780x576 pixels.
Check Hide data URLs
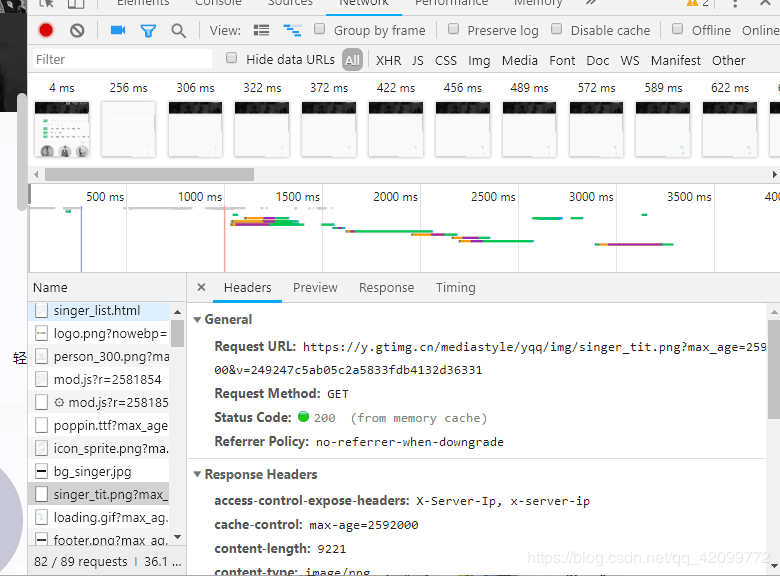(x=231, y=58)
